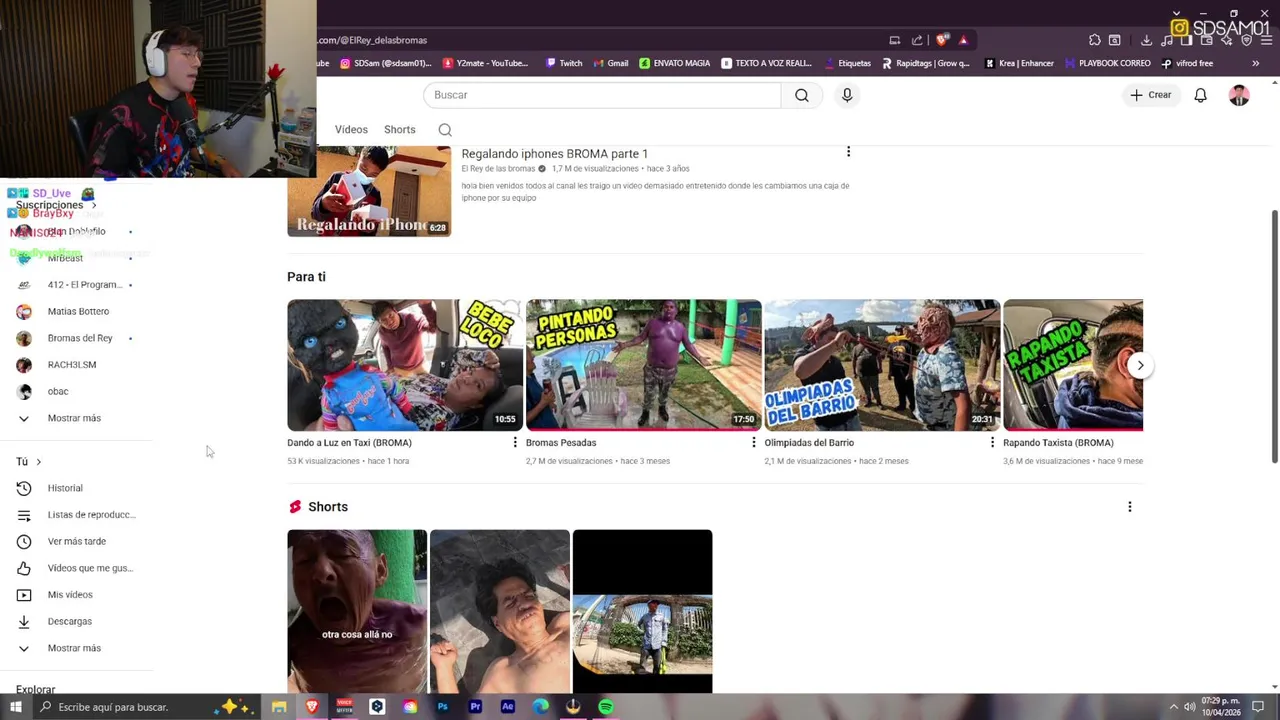The height and width of the screenshot is (720, 1280).
Task: Open Premiere Pro from the taskbar
Action: pos(475,707)
